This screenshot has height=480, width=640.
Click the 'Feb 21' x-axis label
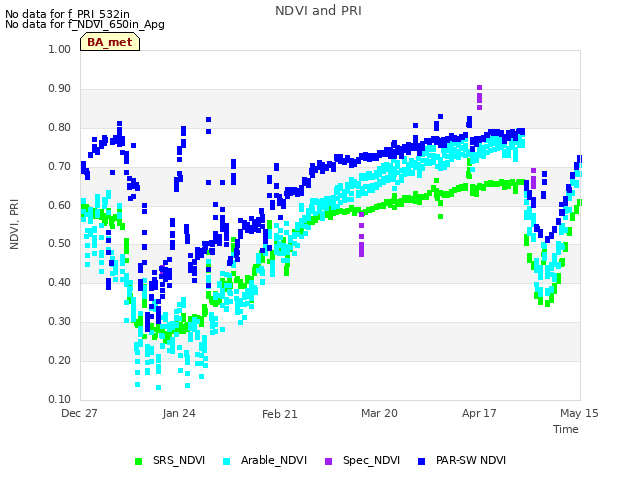click(280, 414)
